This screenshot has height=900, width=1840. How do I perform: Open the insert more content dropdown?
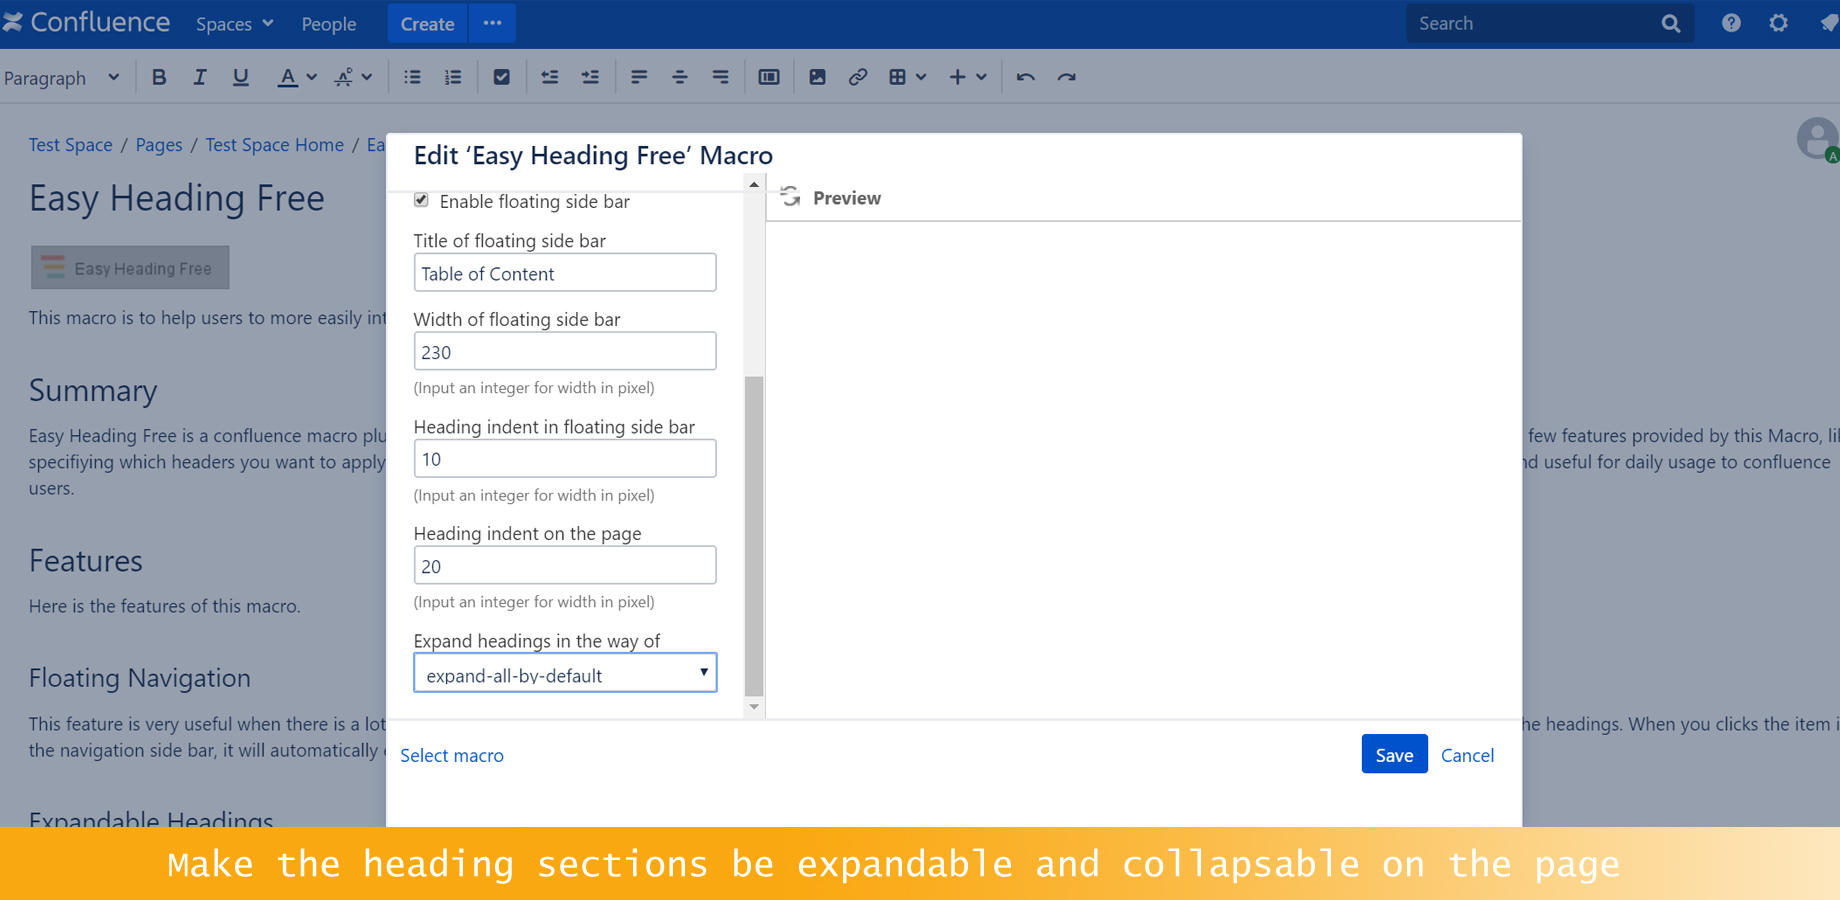[x=968, y=77]
